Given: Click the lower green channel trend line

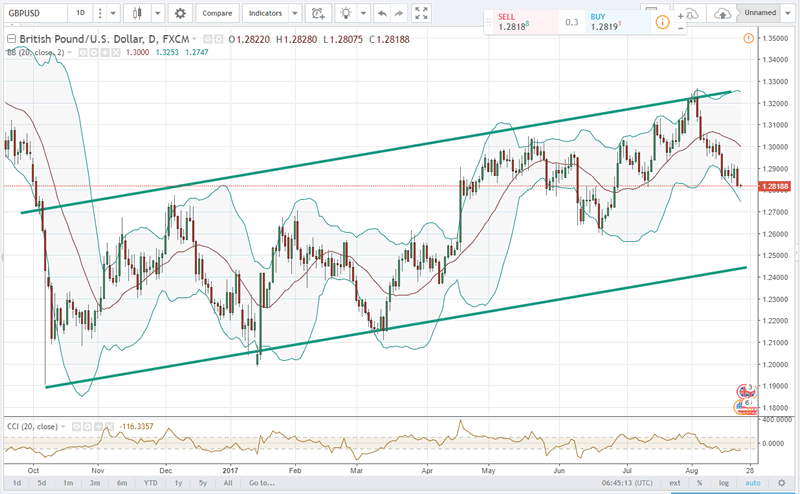Looking at the screenshot, I should [x=396, y=327].
